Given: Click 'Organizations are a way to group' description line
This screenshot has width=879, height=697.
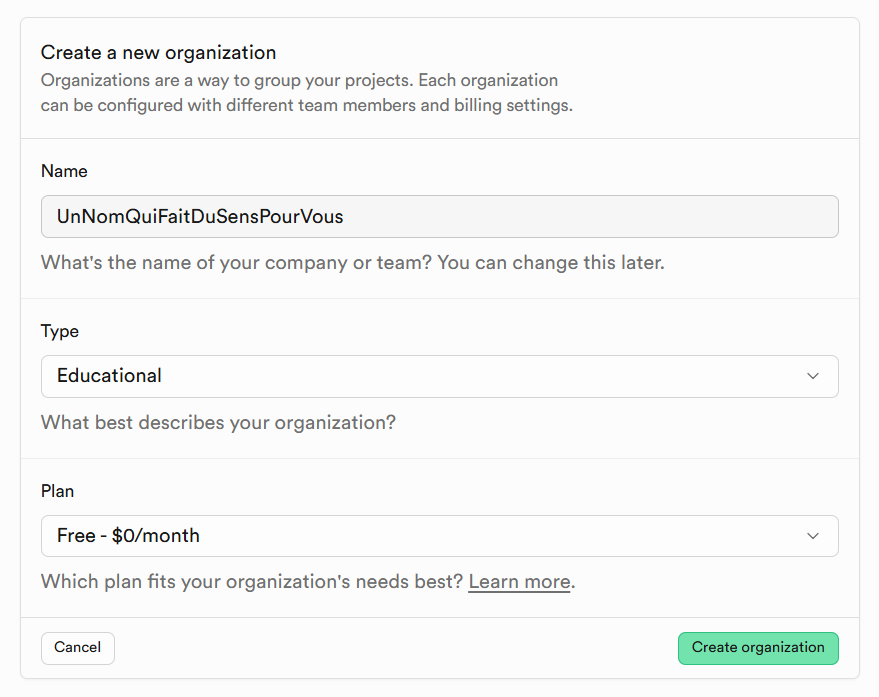Looking at the screenshot, I should click(x=299, y=80).
